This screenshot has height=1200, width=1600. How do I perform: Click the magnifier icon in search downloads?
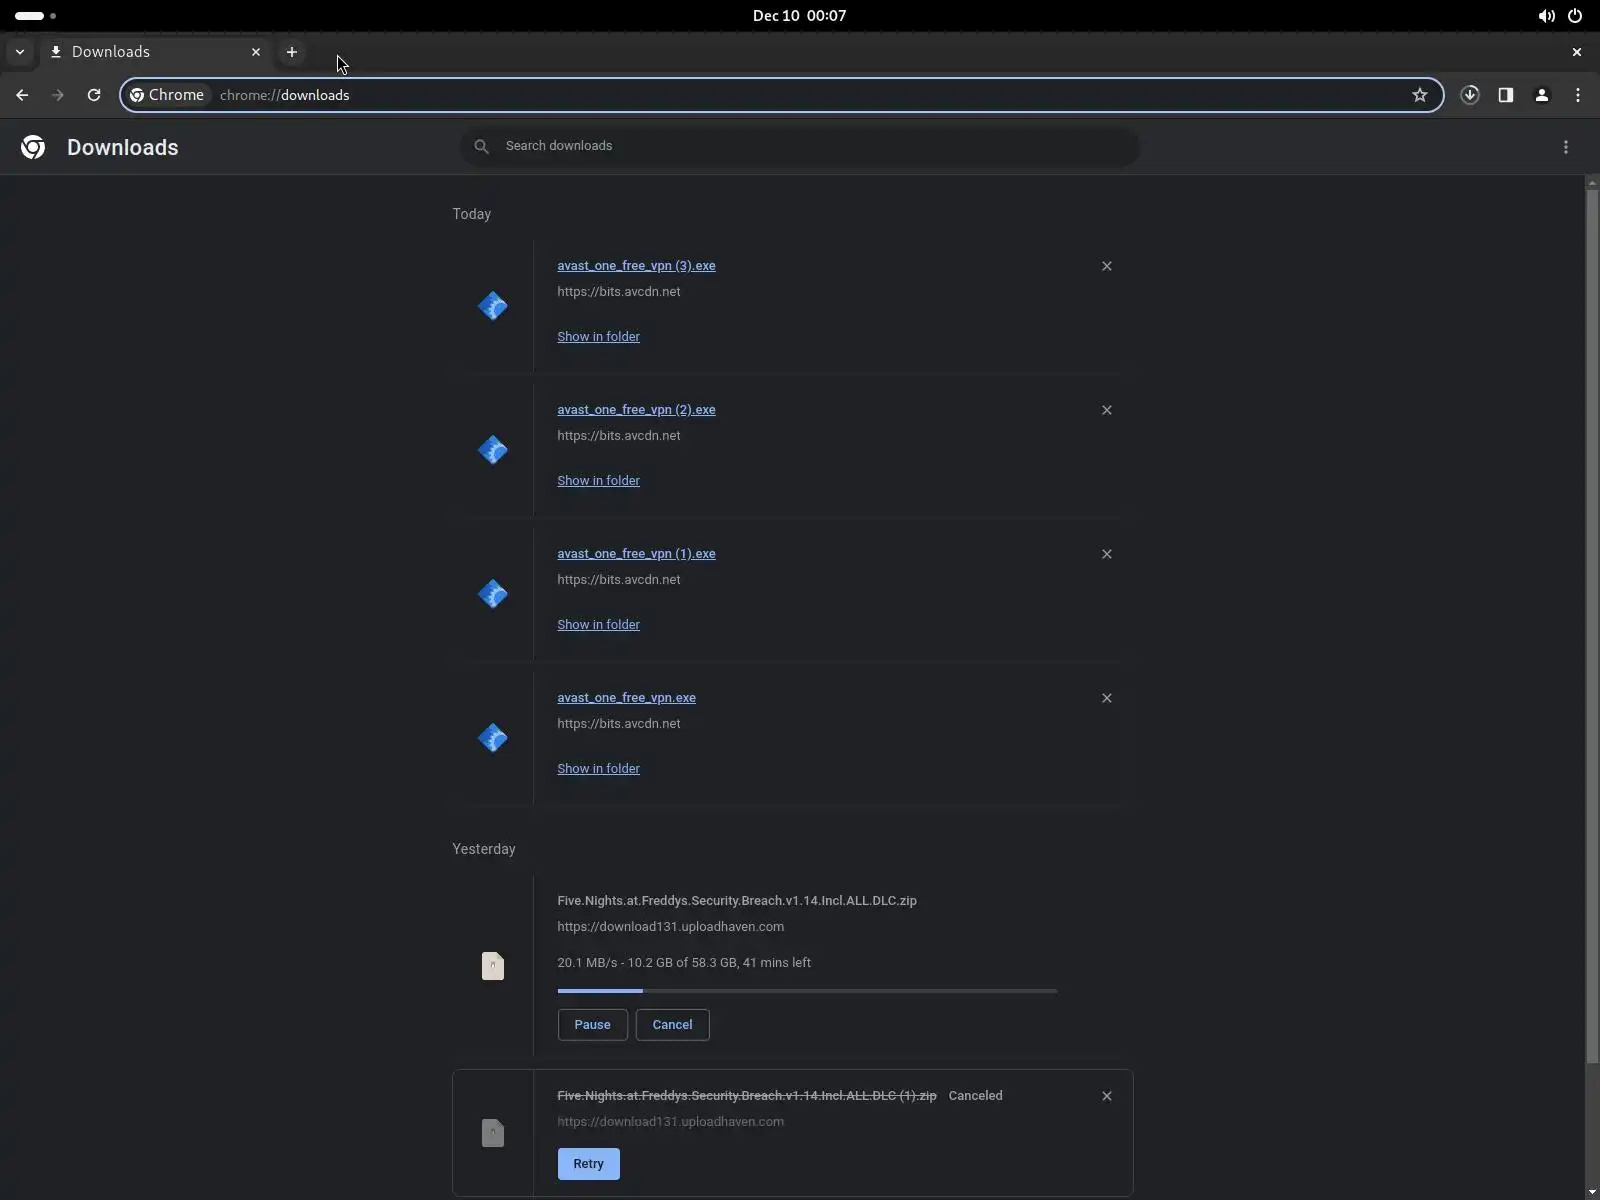pyautogui.click(x=481, y=146)
